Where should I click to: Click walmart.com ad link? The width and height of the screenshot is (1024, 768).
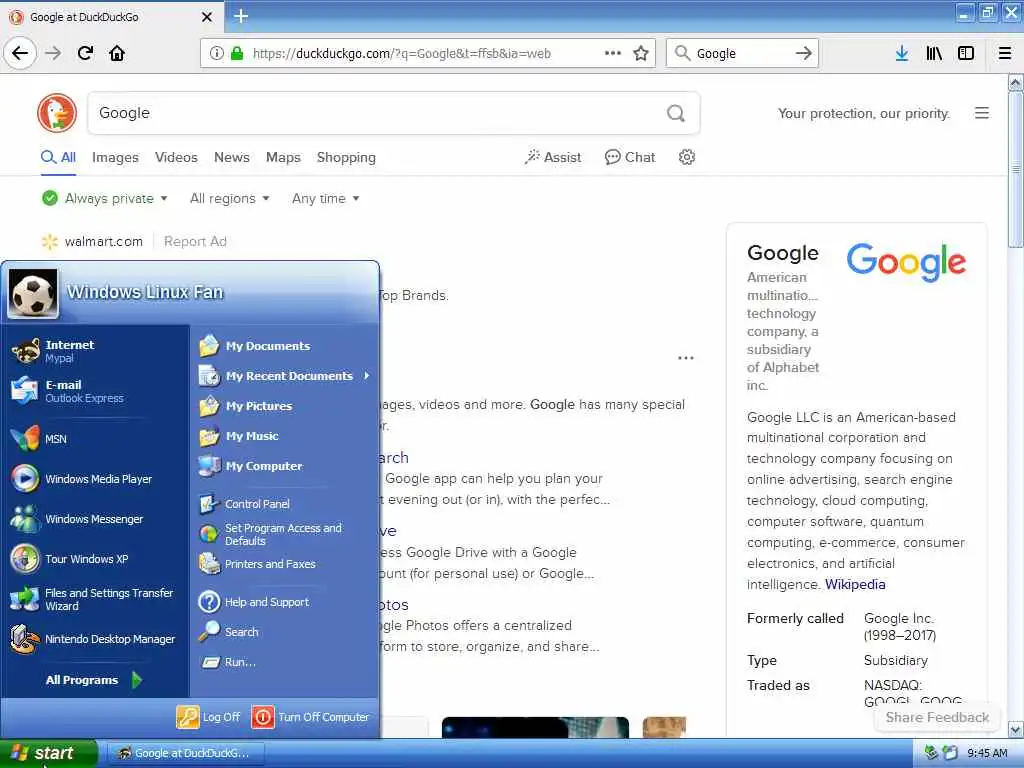103,242
